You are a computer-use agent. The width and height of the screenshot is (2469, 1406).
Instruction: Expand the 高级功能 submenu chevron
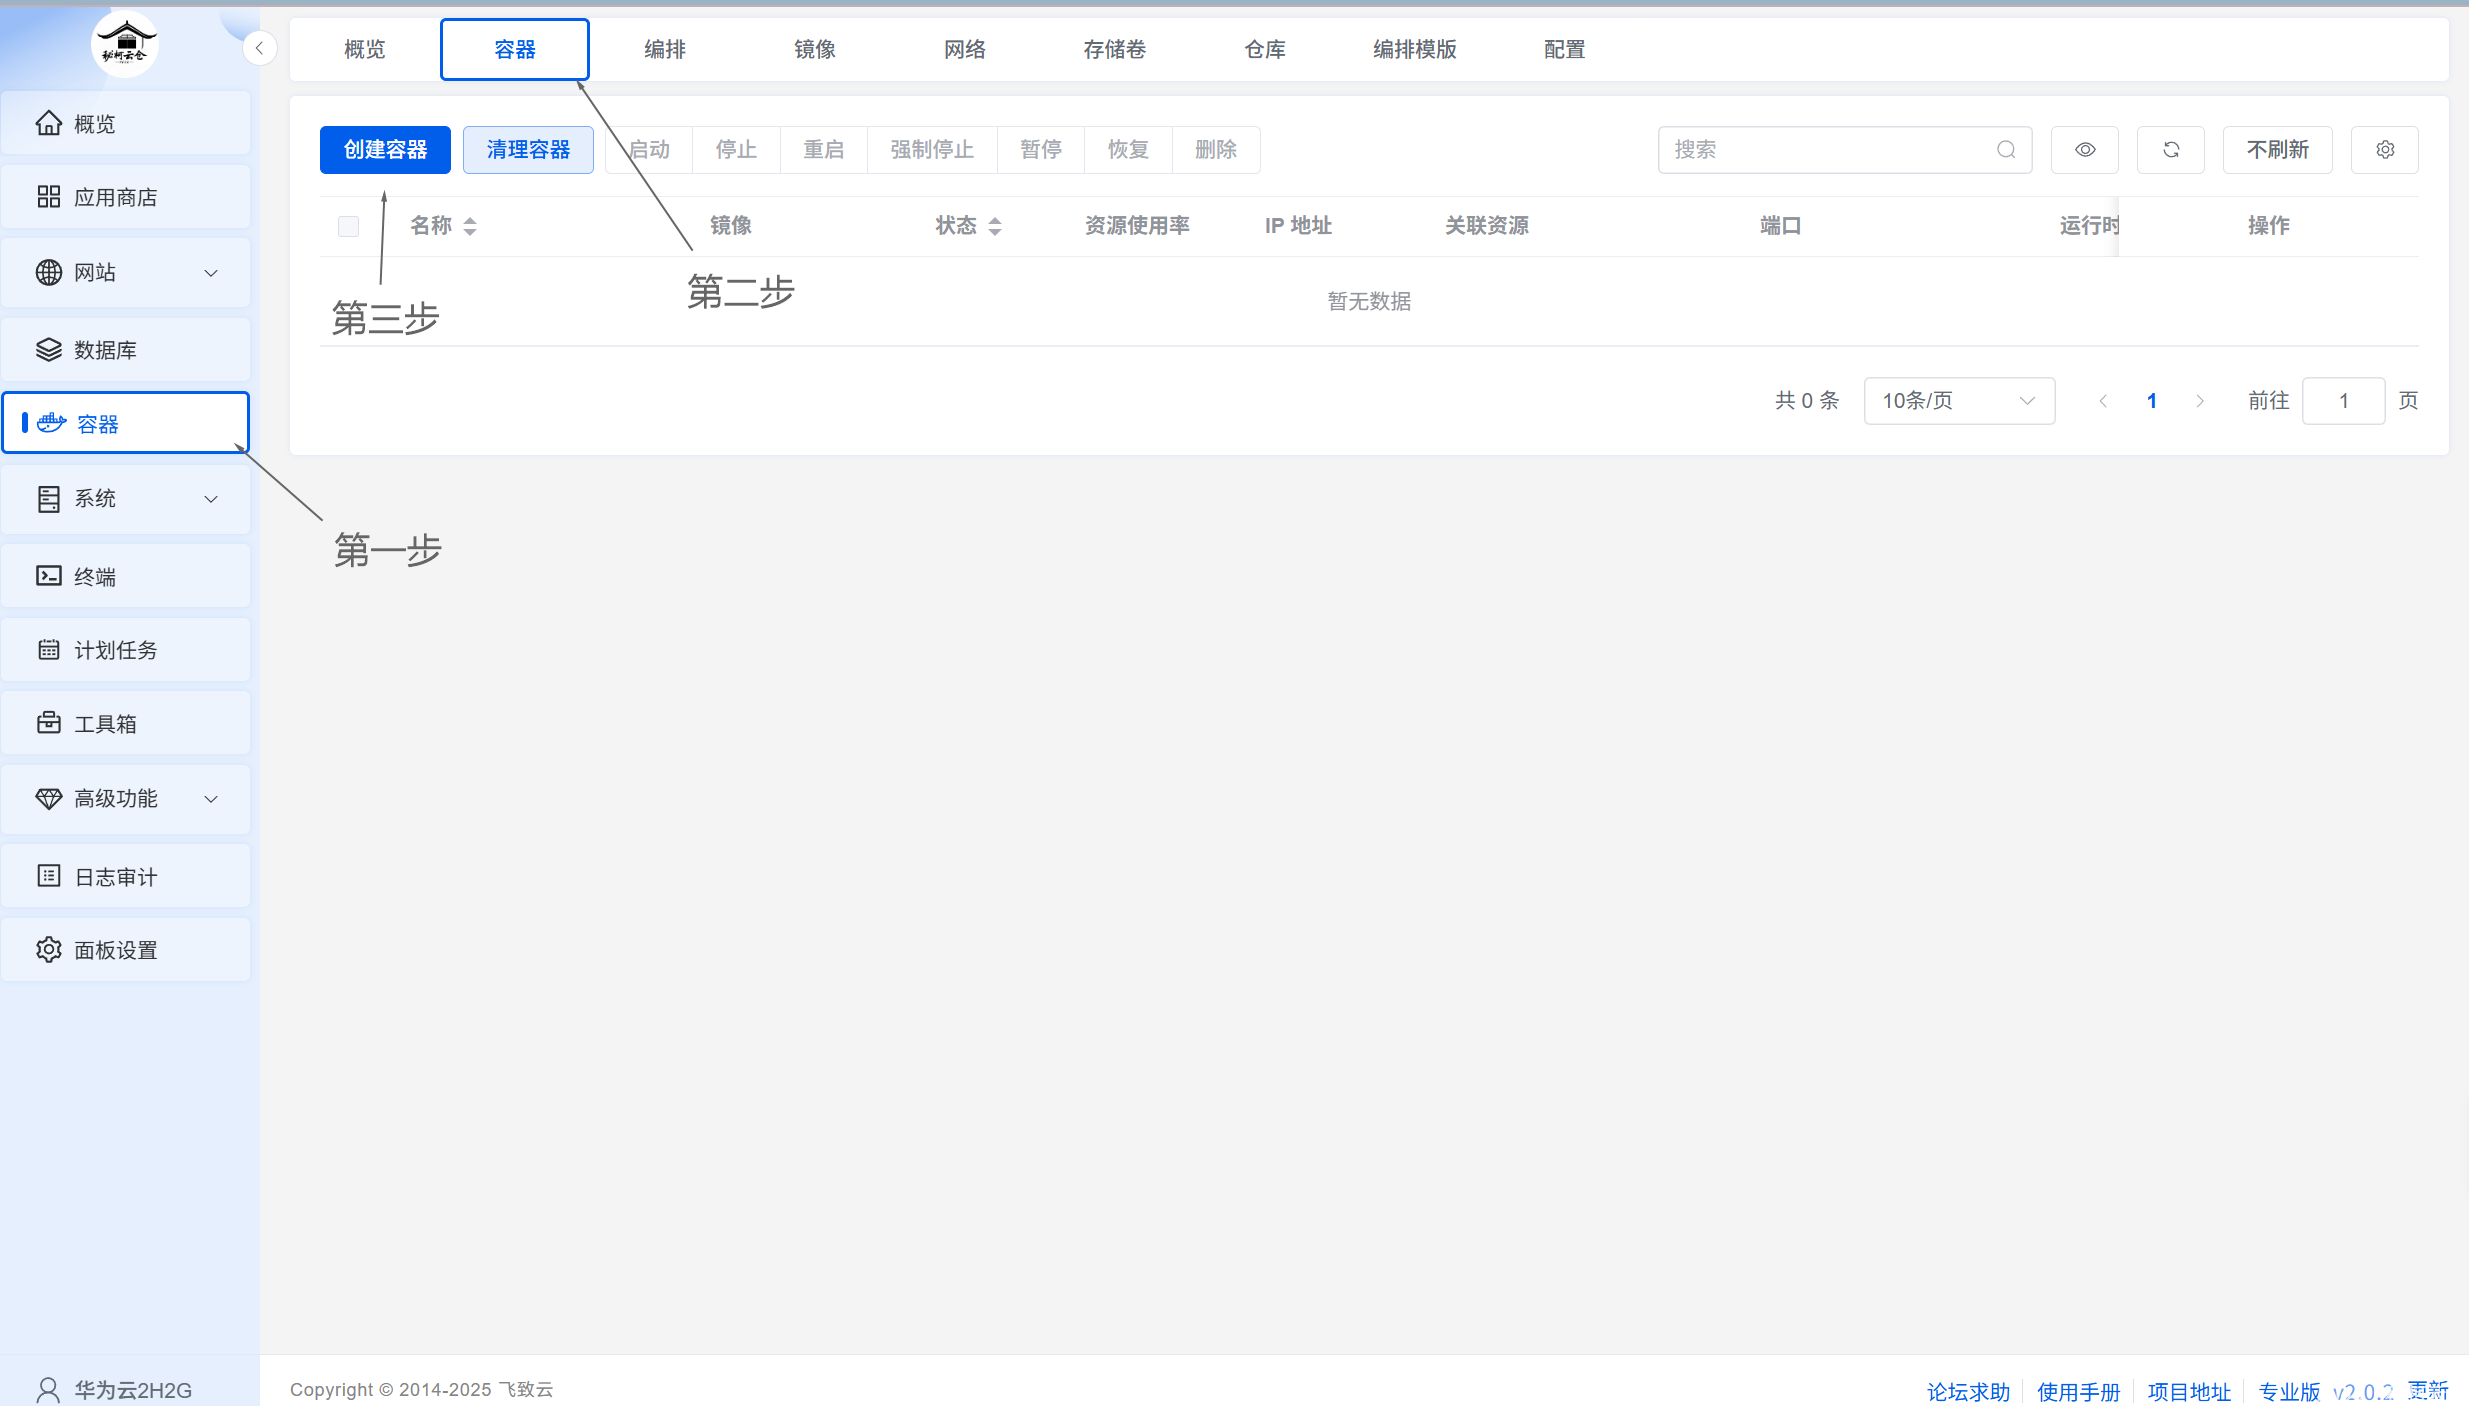tap(211, 799)
